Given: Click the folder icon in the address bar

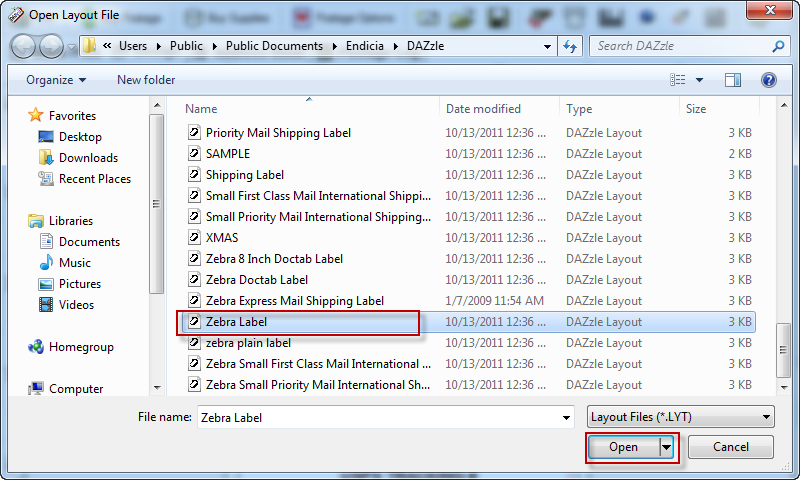Looking at the screenshot, I should [x=89, y=46].
